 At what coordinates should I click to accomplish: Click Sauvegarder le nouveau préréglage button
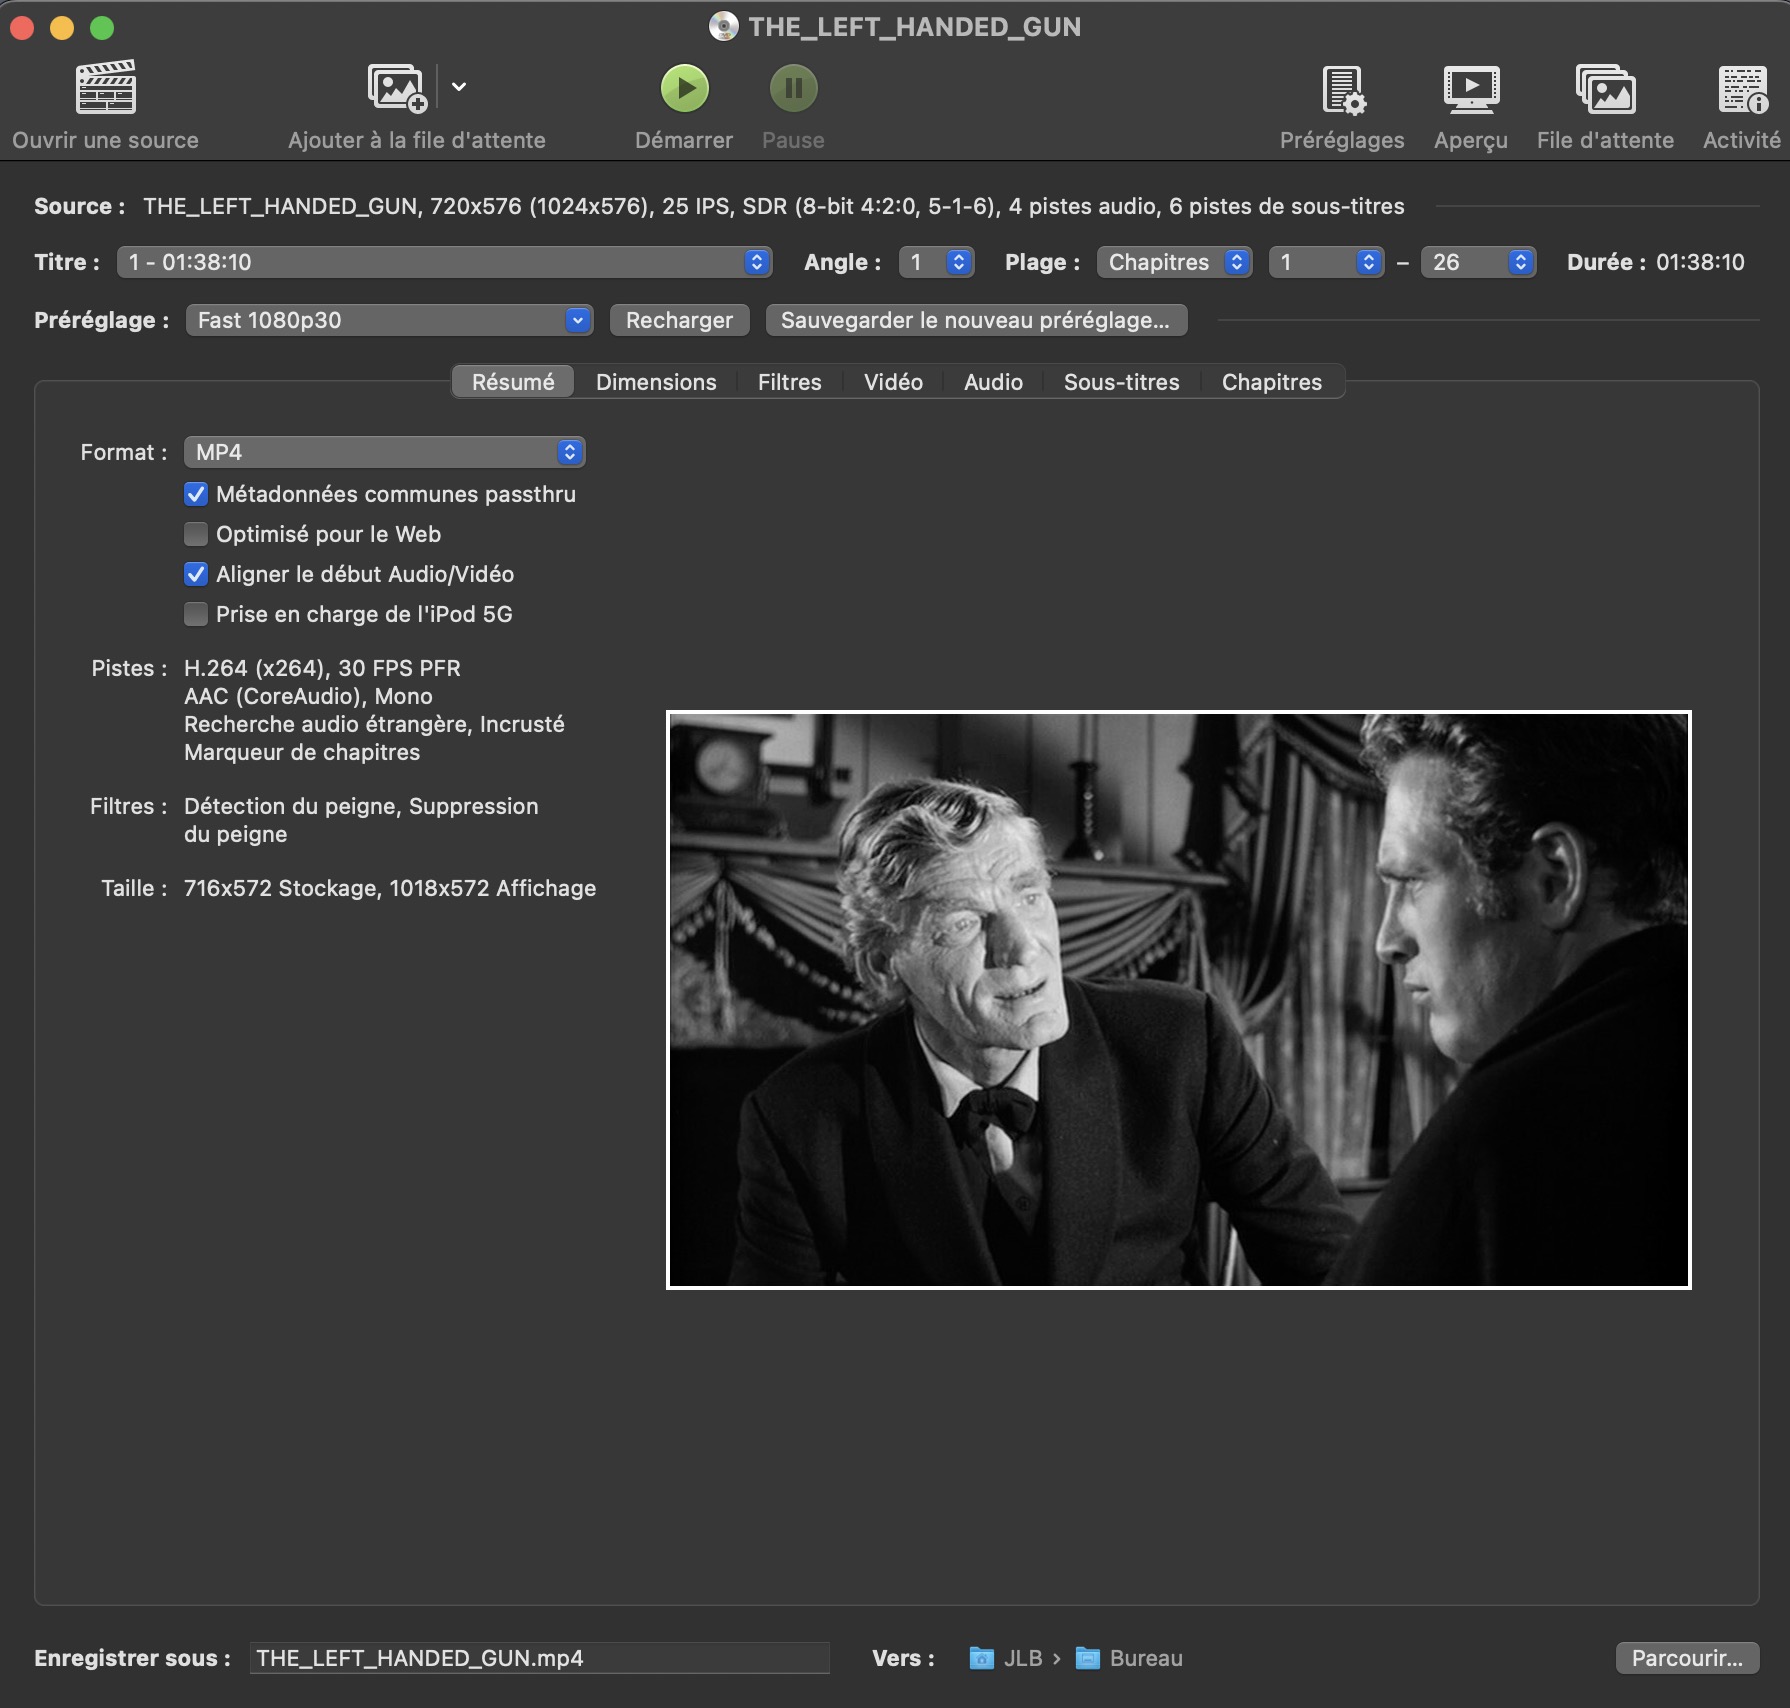[976, 320]
